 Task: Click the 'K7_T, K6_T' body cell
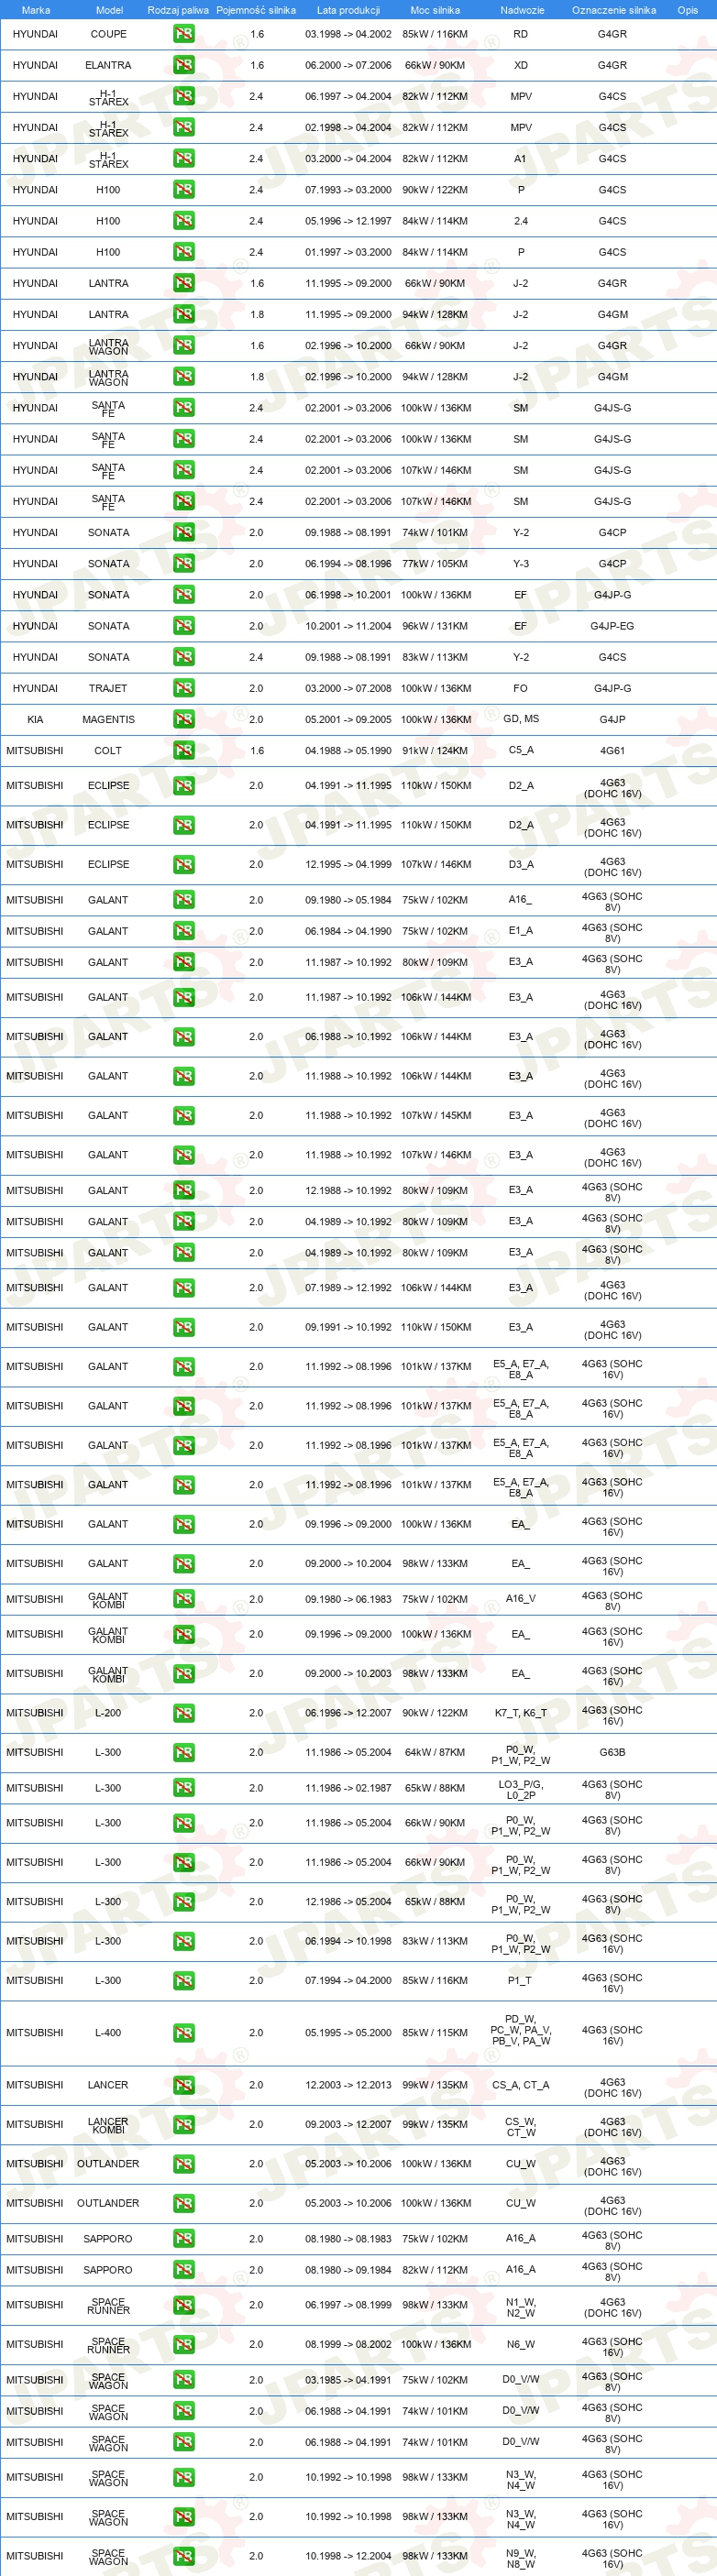tap(521, 1713)
